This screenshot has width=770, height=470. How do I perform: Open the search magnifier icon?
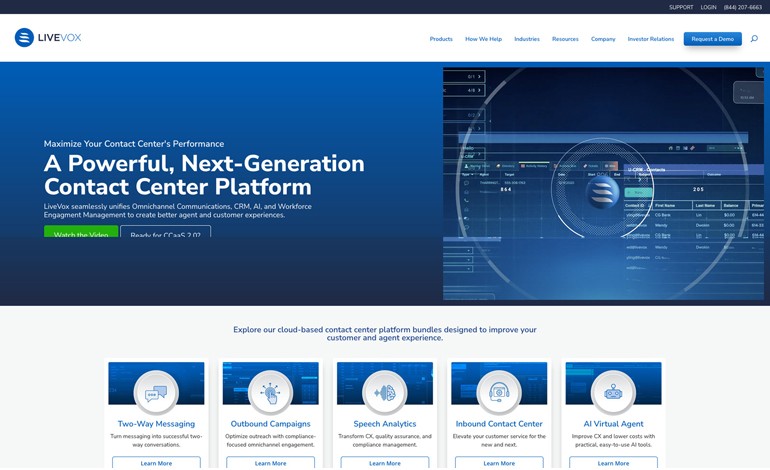pos(754,39)
